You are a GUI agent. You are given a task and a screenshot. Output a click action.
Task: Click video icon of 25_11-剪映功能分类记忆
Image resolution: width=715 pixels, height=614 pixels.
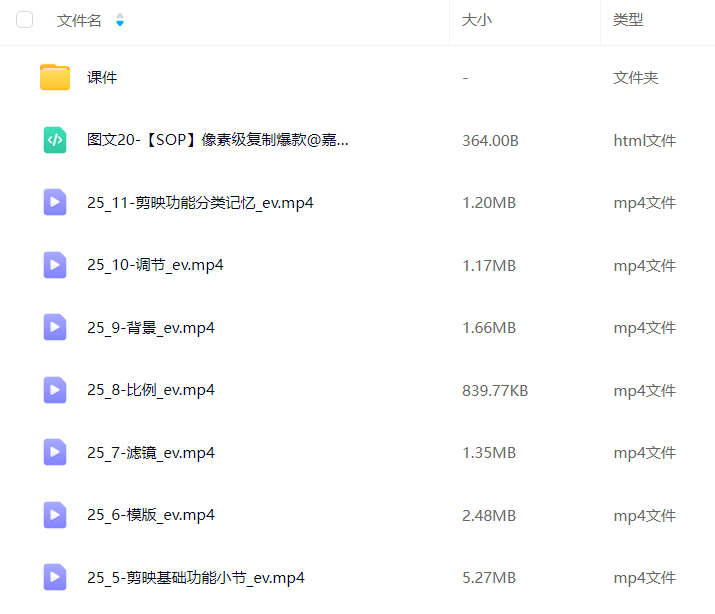(x=55, y=202)
